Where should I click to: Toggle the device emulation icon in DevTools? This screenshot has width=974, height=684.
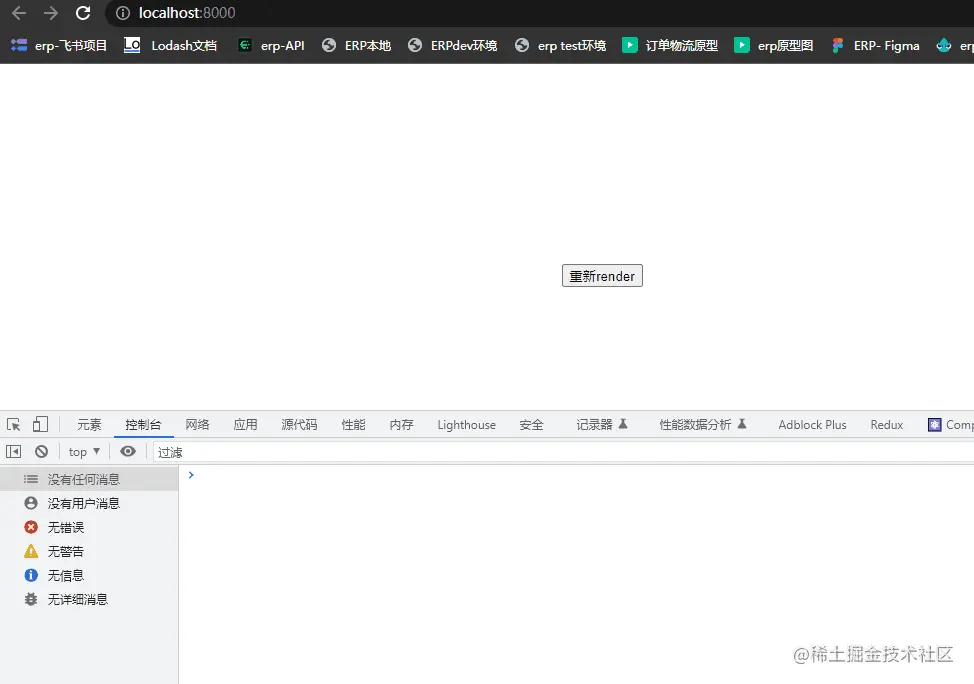40,423
